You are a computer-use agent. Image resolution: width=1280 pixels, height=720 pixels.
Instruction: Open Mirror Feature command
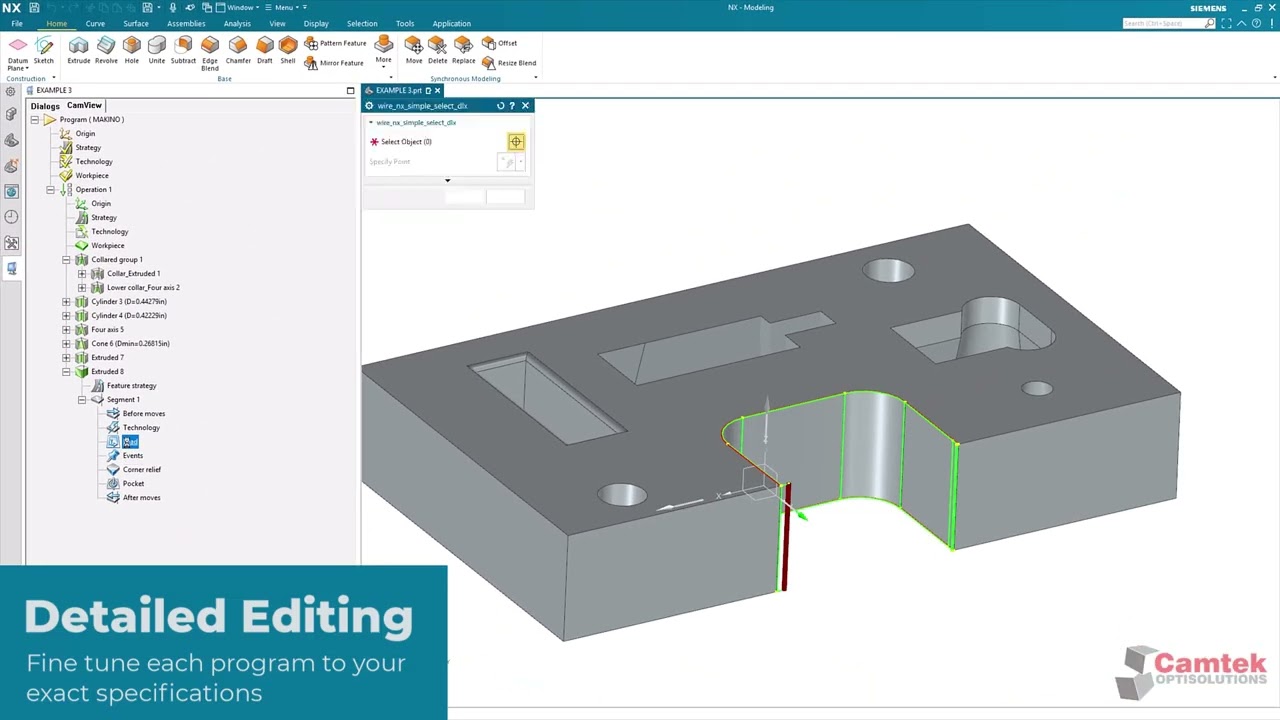click(x=334, y=63)
